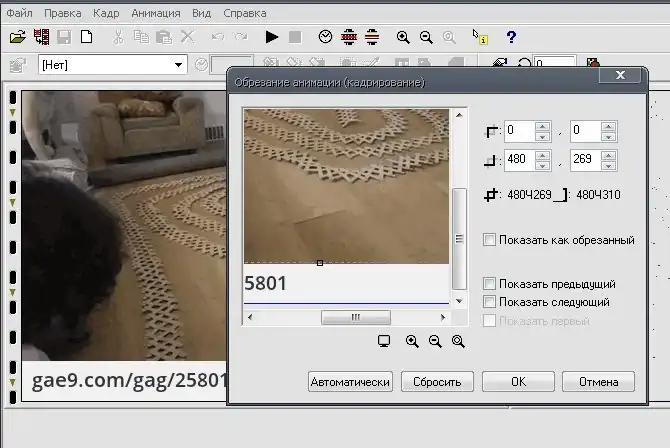Viewport: 670px width, 448px height.
Task: Open the 'Кадр' menu
Action: 105,14
